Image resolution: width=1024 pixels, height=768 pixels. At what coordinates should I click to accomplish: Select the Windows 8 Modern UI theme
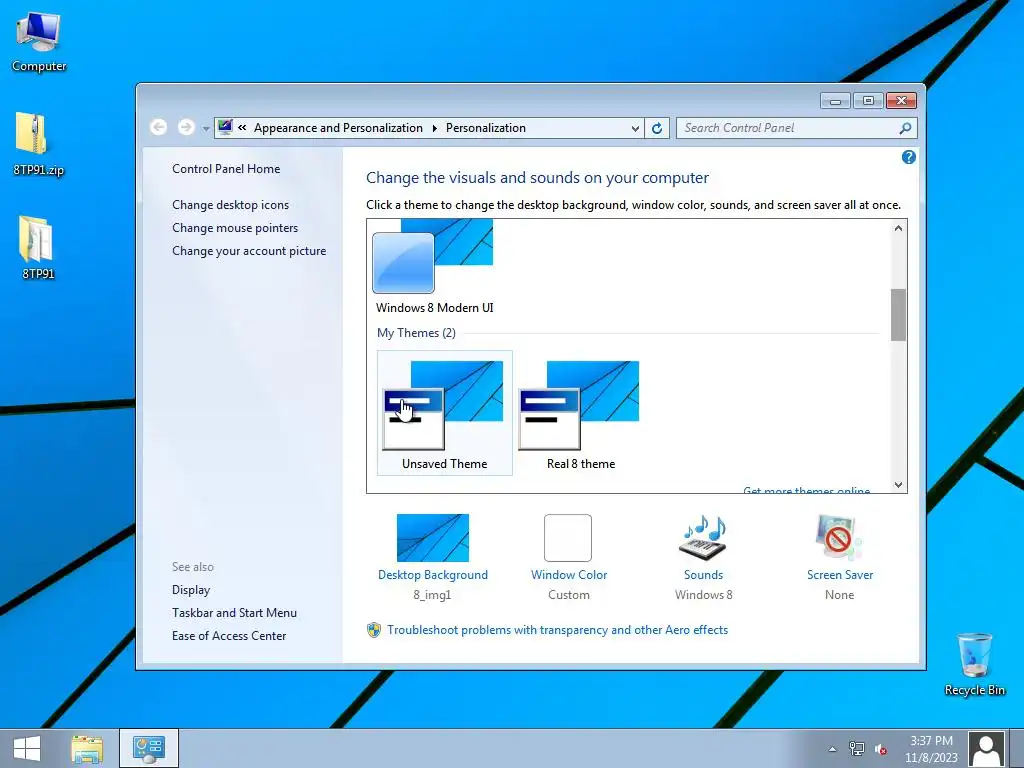(x=434, y=266)
